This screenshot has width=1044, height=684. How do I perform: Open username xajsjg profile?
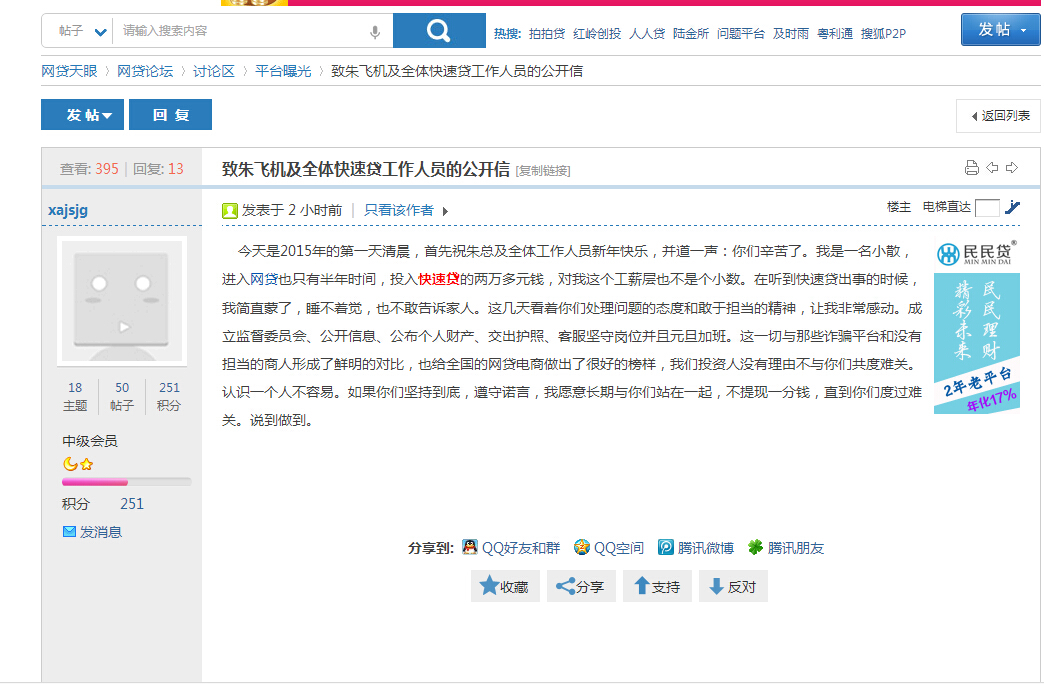click(x=68, y=210)
